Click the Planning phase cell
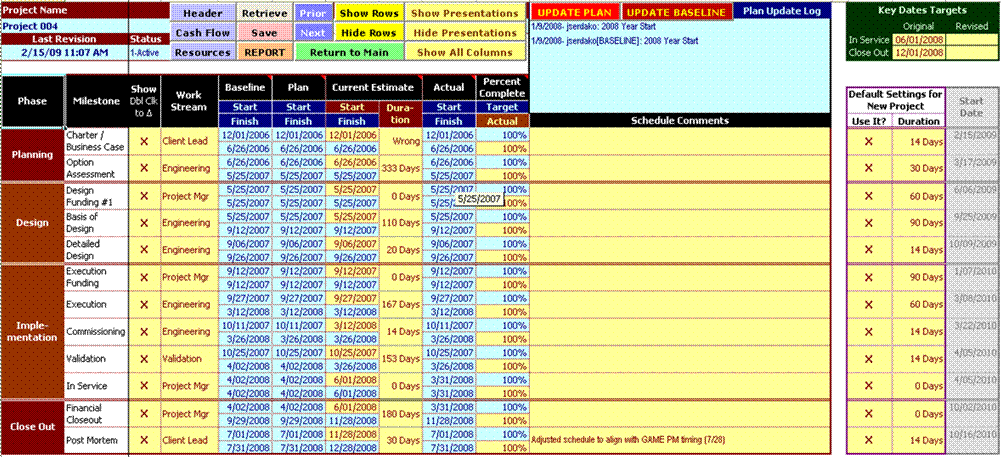This screenshot has height=457, width=1002. click(33, 155)
